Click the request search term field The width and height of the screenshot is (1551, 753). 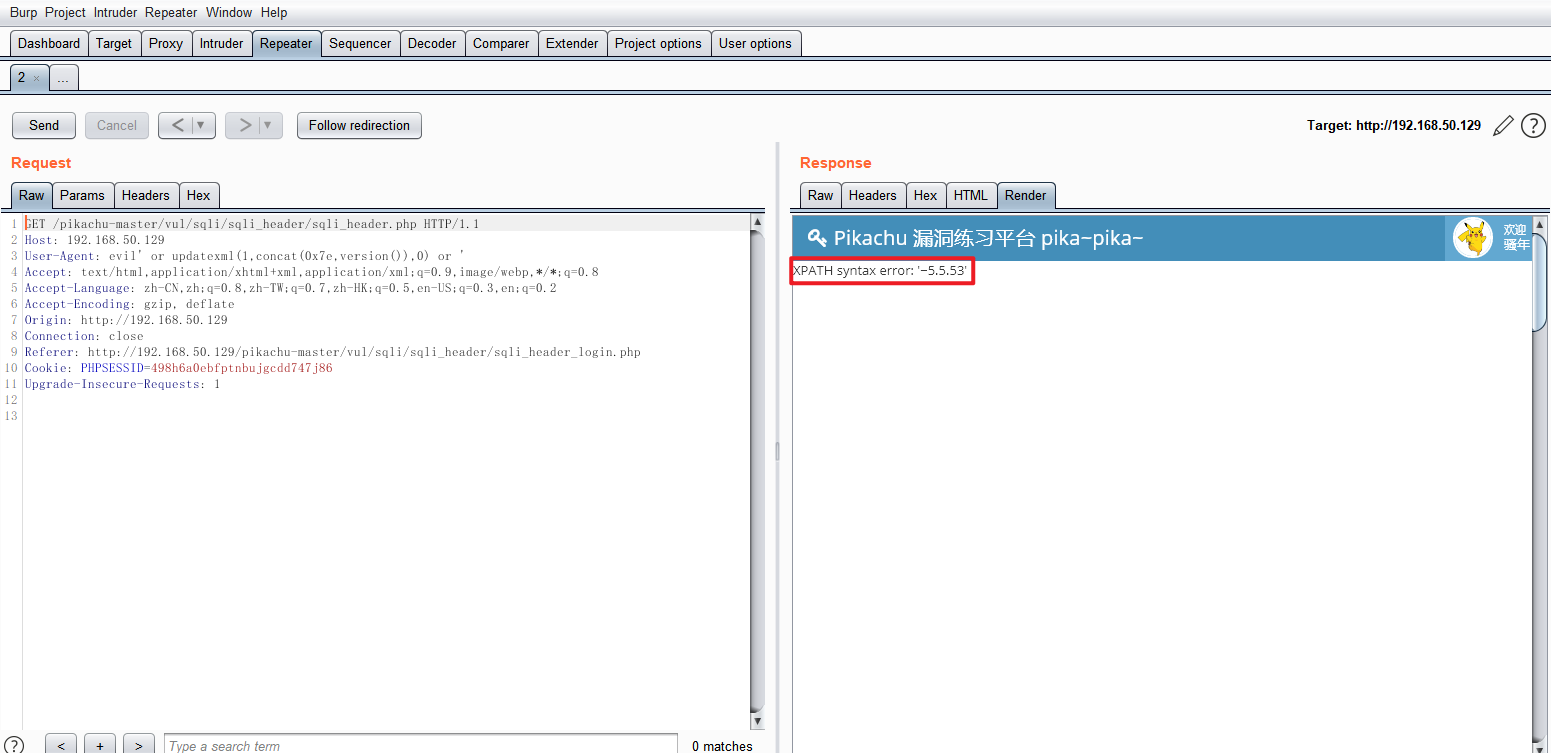click(x=421, y=746)
